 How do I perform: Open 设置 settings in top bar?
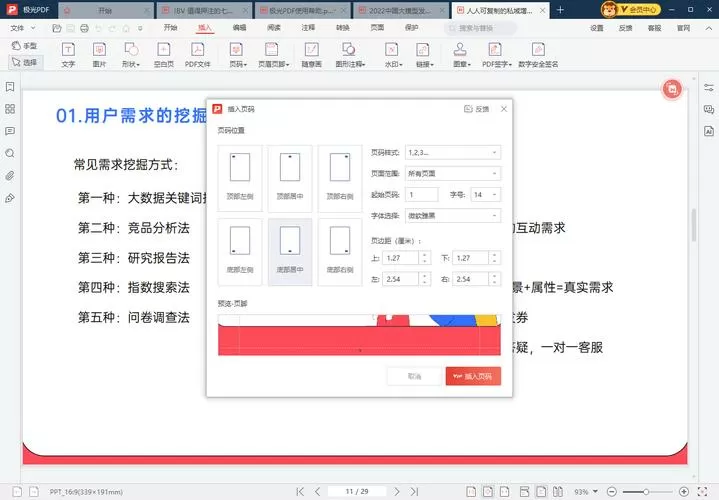point(597,28)
